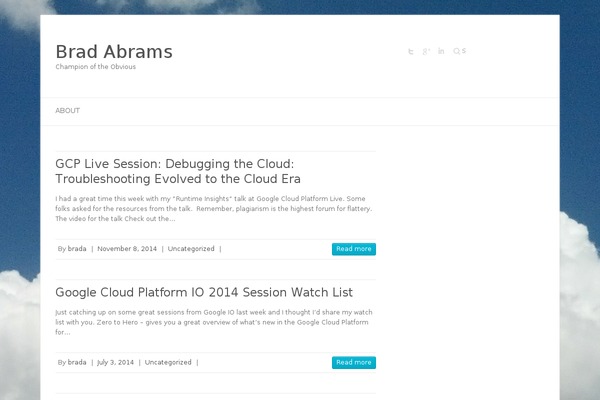Screen dimensions: 600x400
Task: Click the search magnifier icon
Action: tap(457, 51)
